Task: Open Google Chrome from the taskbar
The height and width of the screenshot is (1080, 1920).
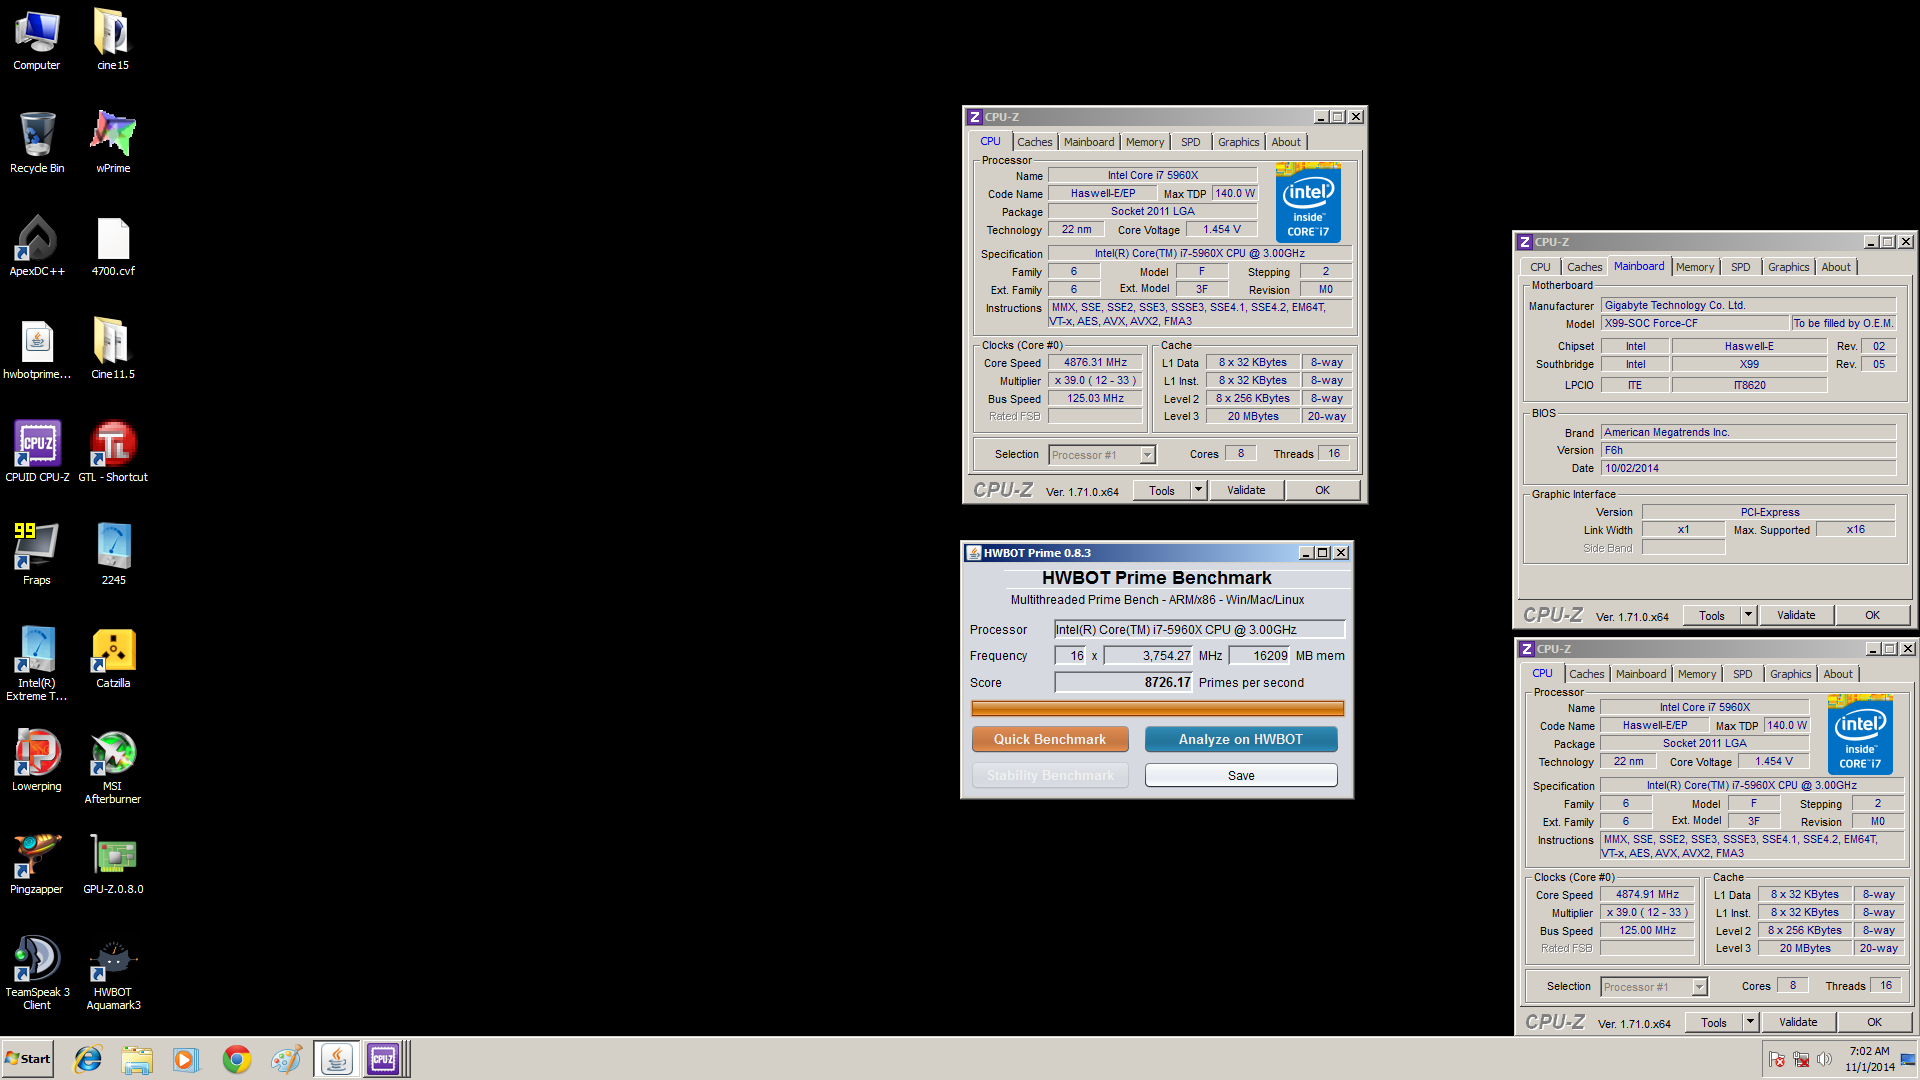Action: tap(237, 1059)
